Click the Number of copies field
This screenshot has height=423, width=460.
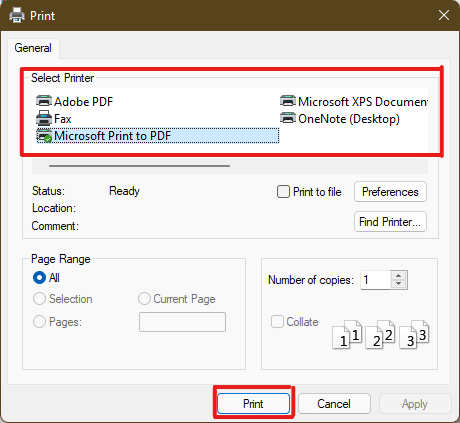pos(376,280)
